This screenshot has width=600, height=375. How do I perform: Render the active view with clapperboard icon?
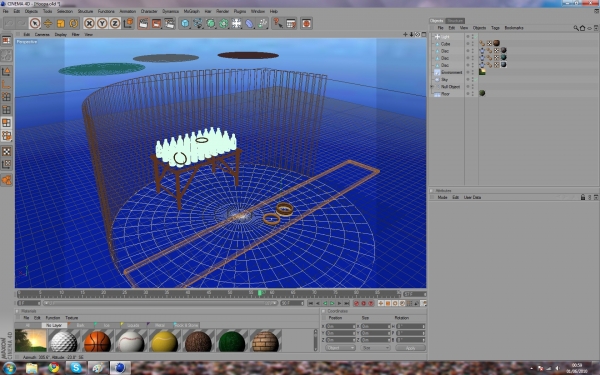pos(143,23)
